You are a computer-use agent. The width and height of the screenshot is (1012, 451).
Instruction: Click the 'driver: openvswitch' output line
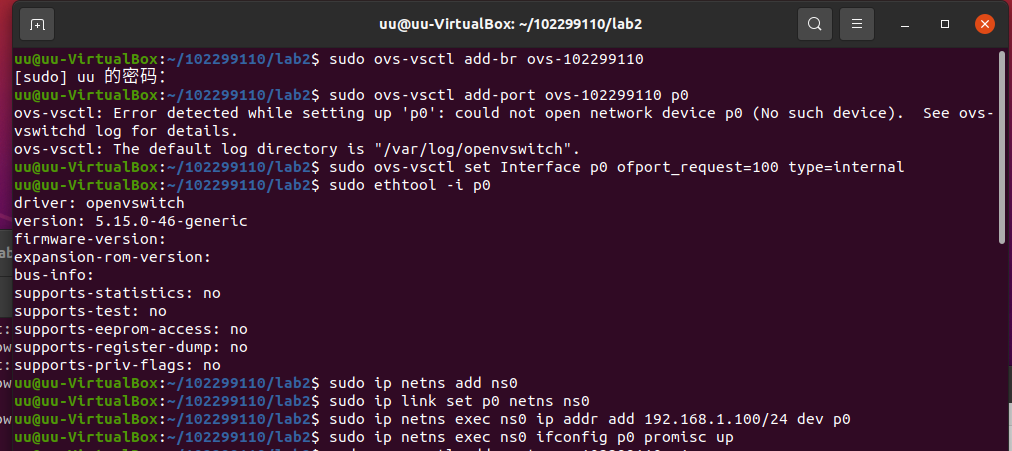(99, 204)
